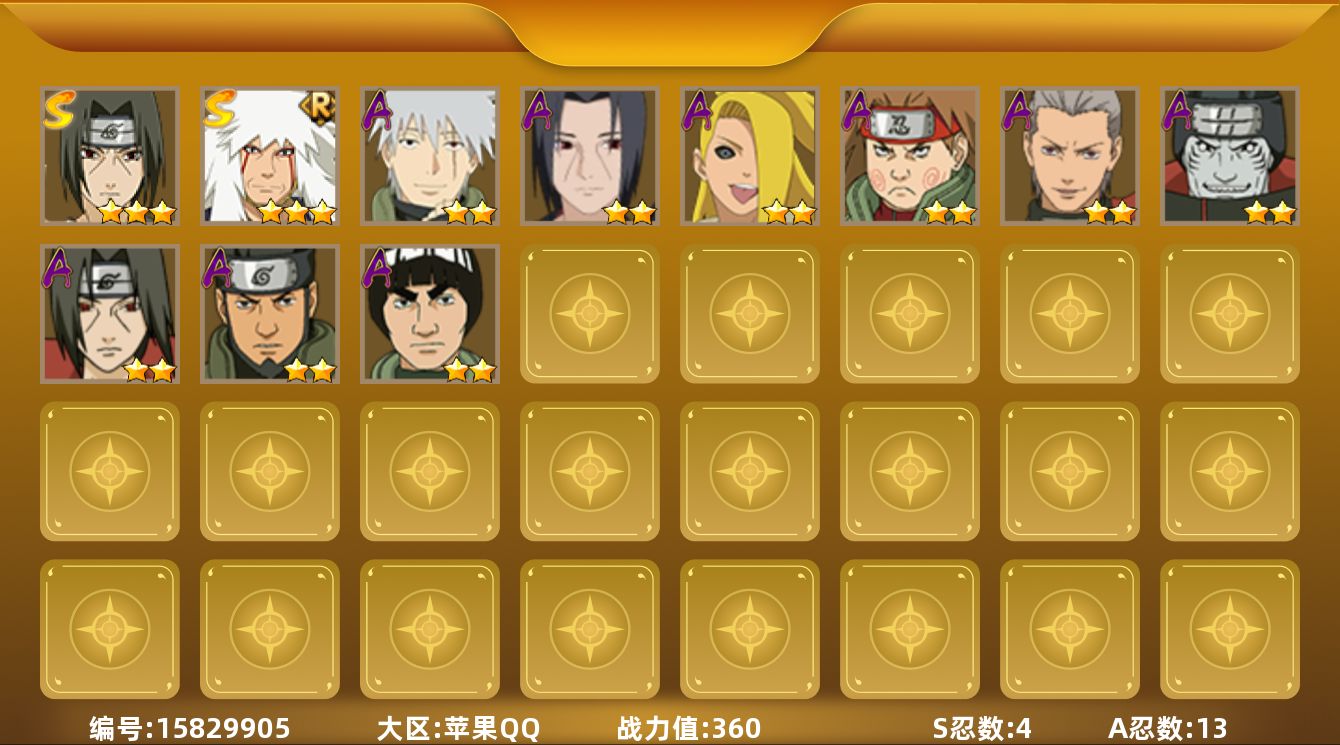Click the first empty slot in third row

(x=110, y=471)
